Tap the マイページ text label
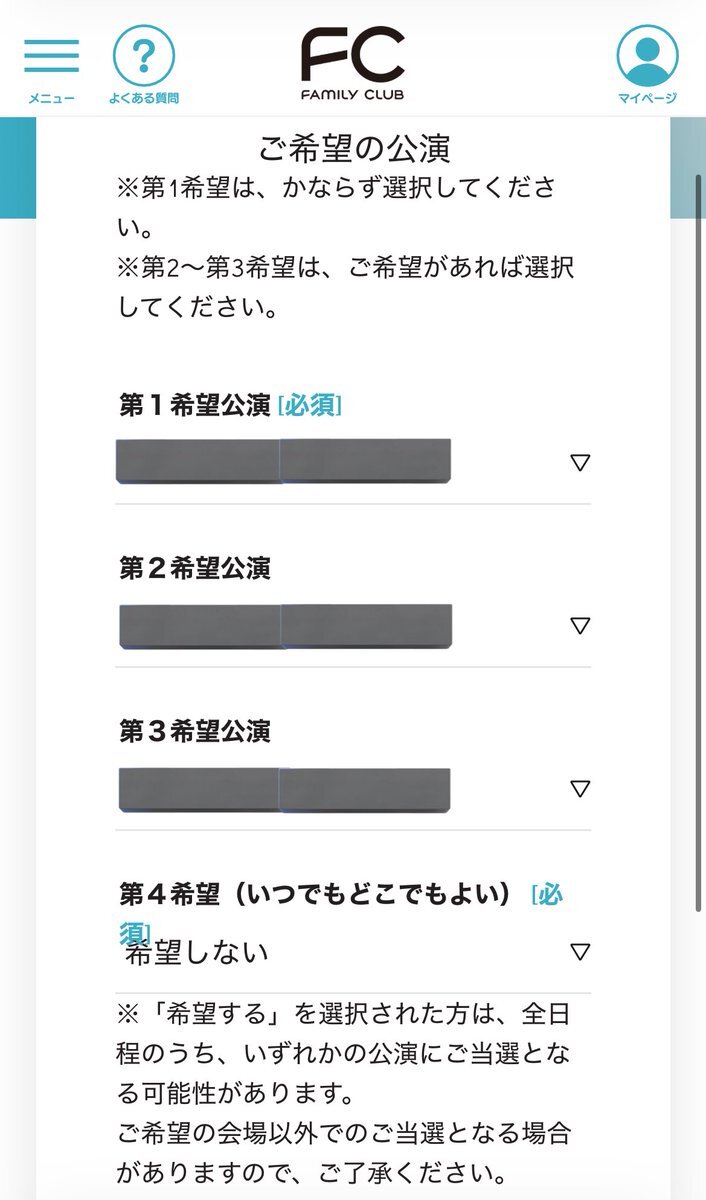The width and height of the screenshot is (706, 1200). click(x=647, y=98)
